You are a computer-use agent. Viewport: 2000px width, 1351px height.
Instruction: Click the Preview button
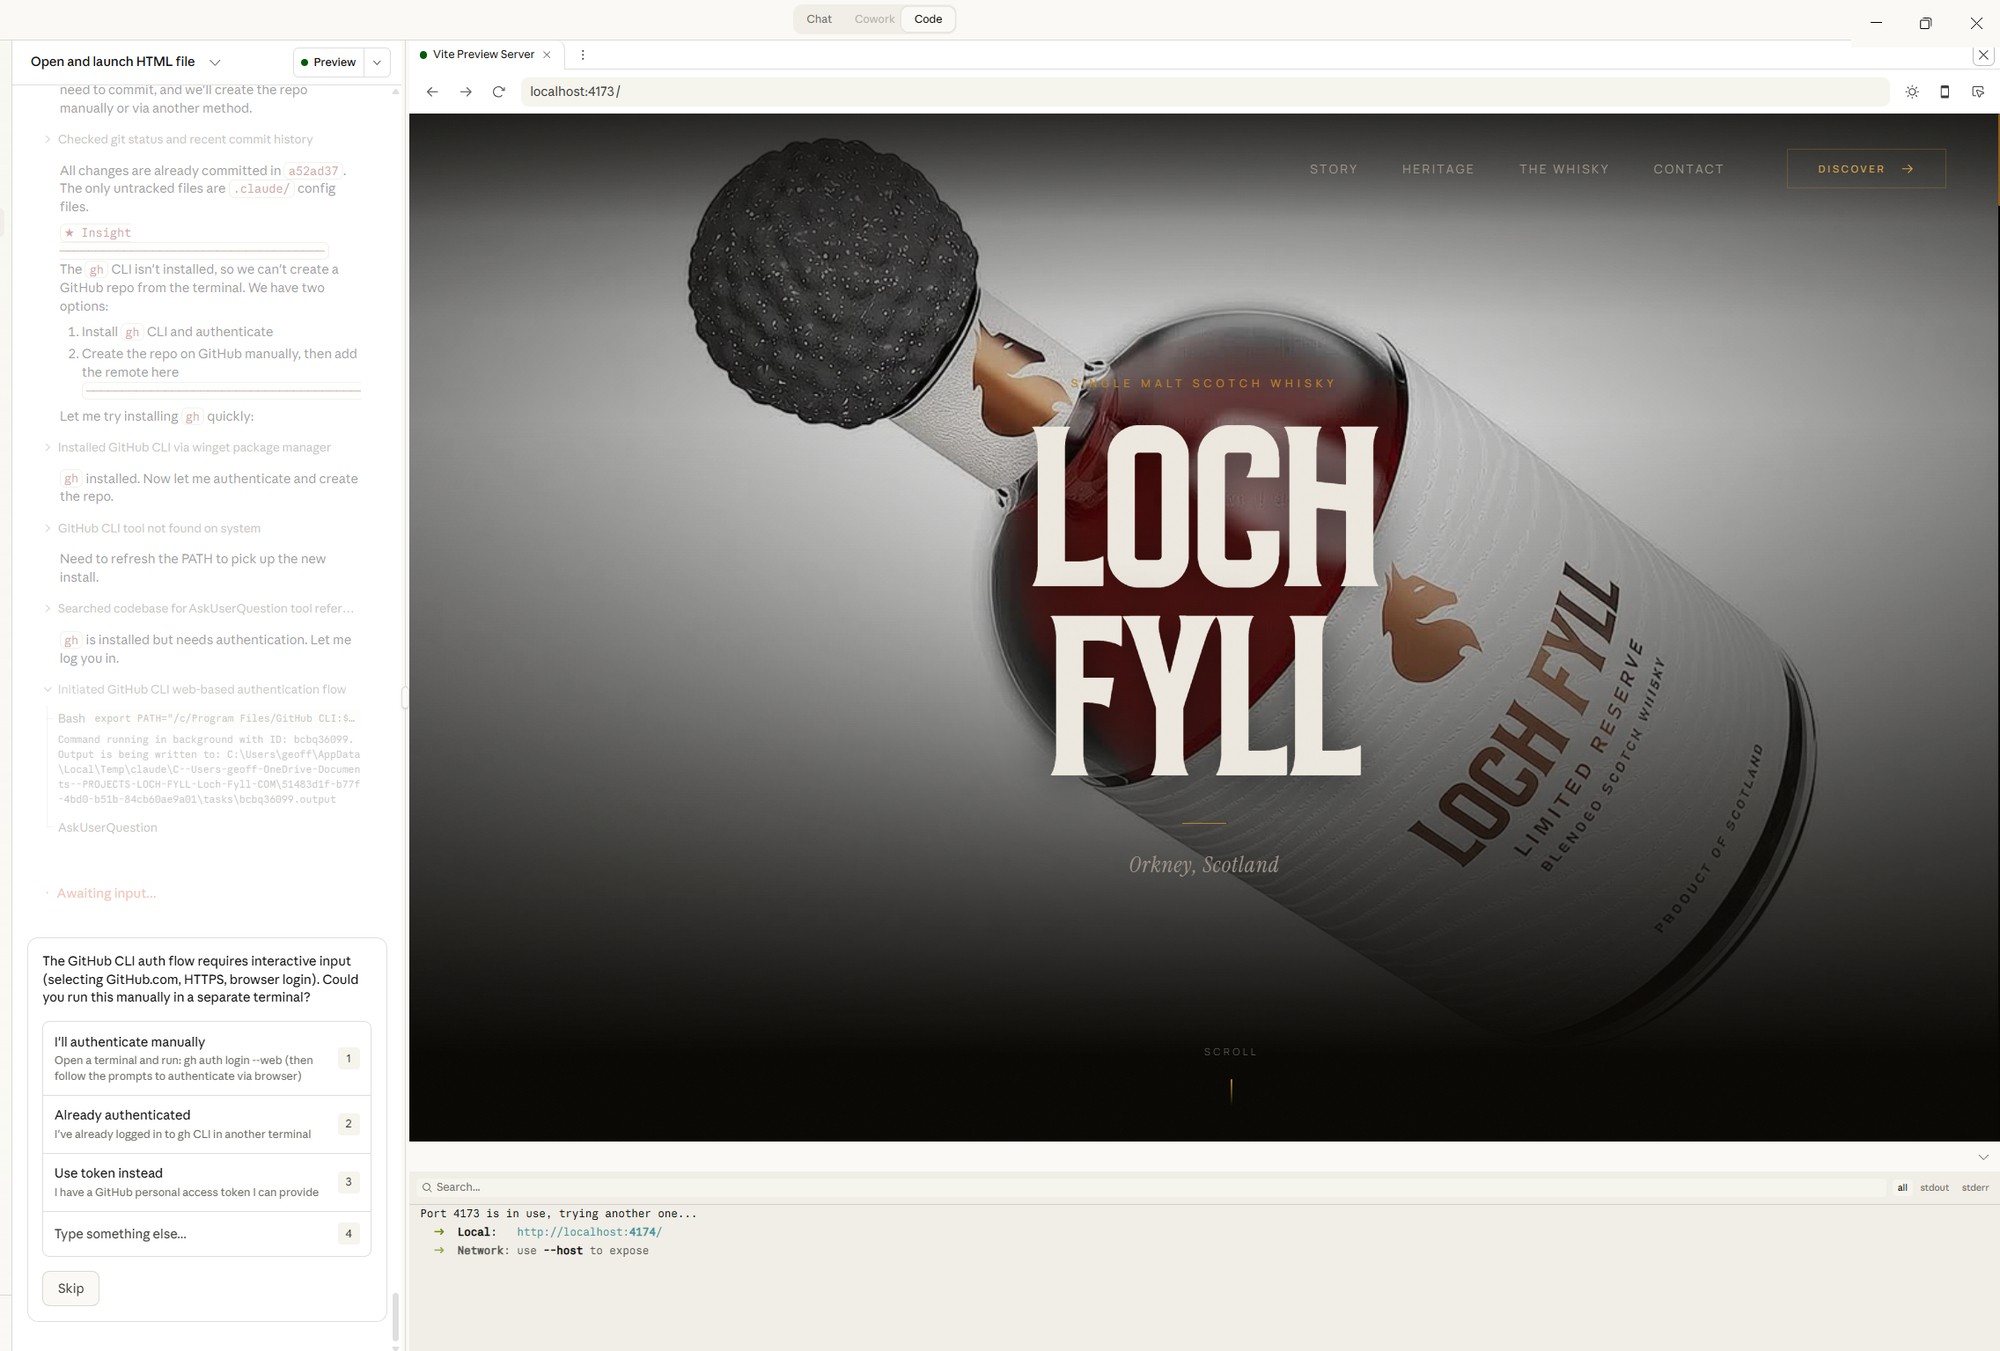tap(329, 62)
